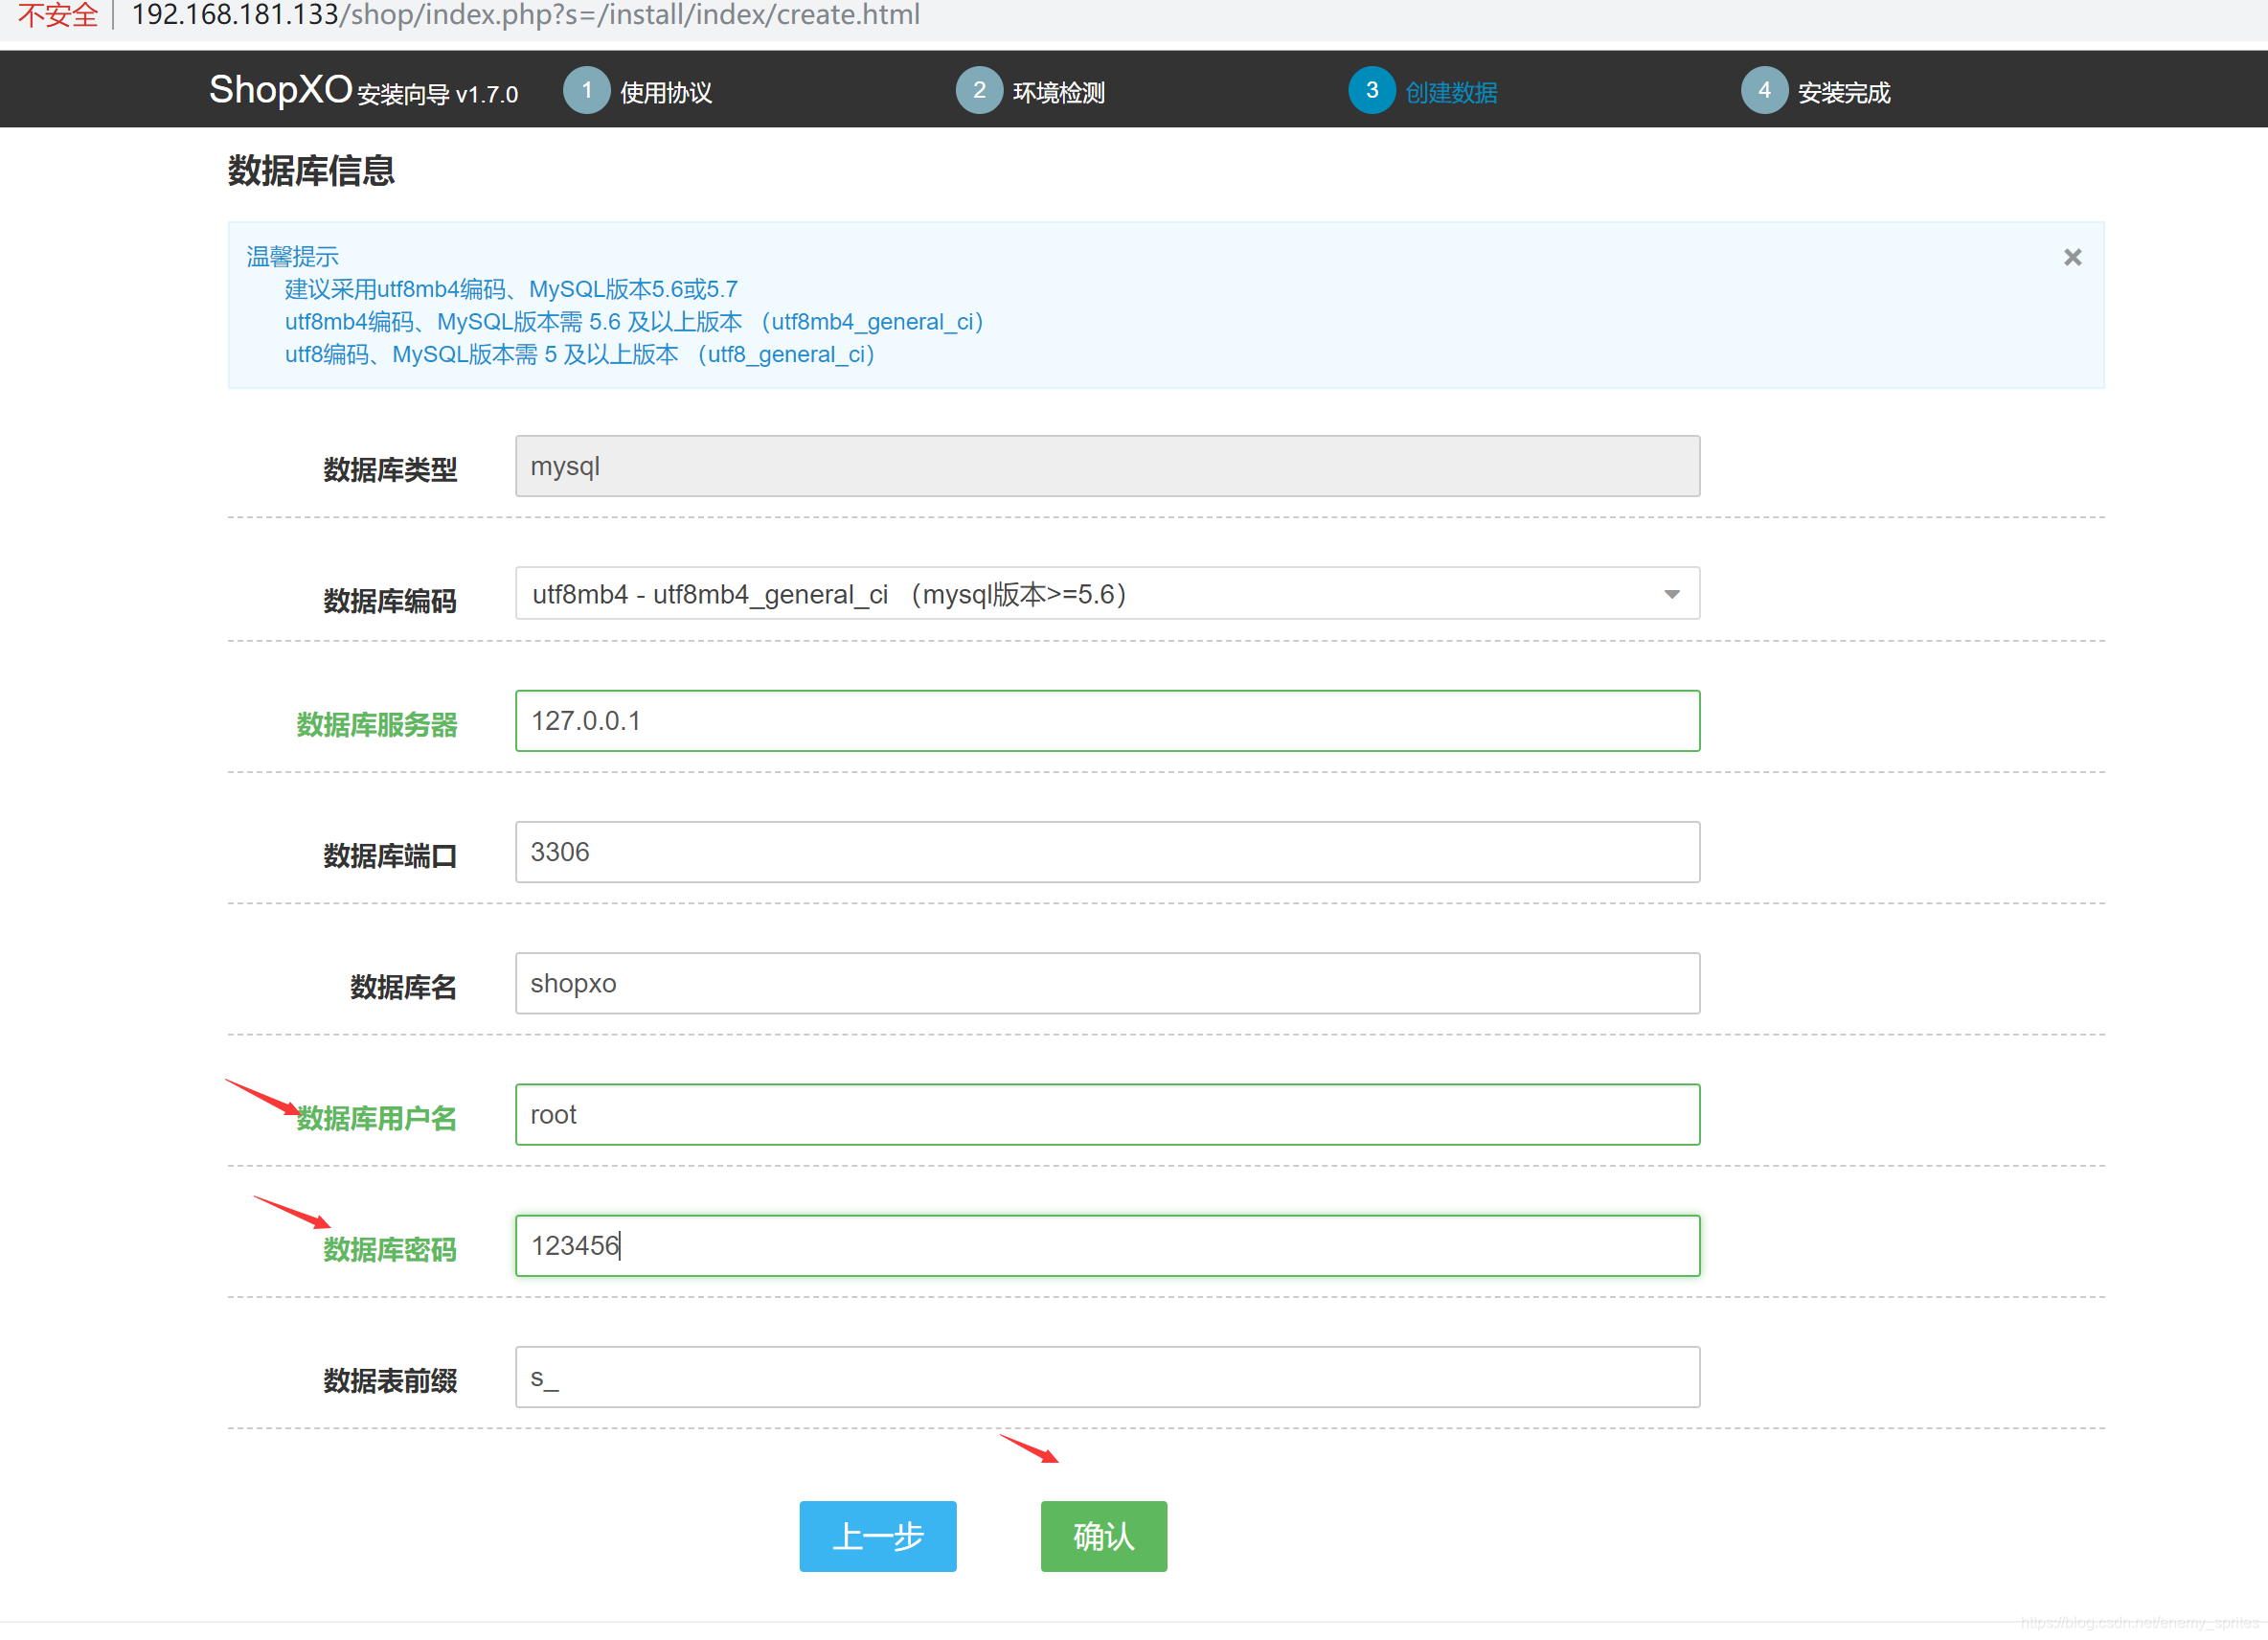Focus the 数据库服务器 field with 127.0.0.1
This screenshot has width=2268, height=1640.
pos(1107,721)
